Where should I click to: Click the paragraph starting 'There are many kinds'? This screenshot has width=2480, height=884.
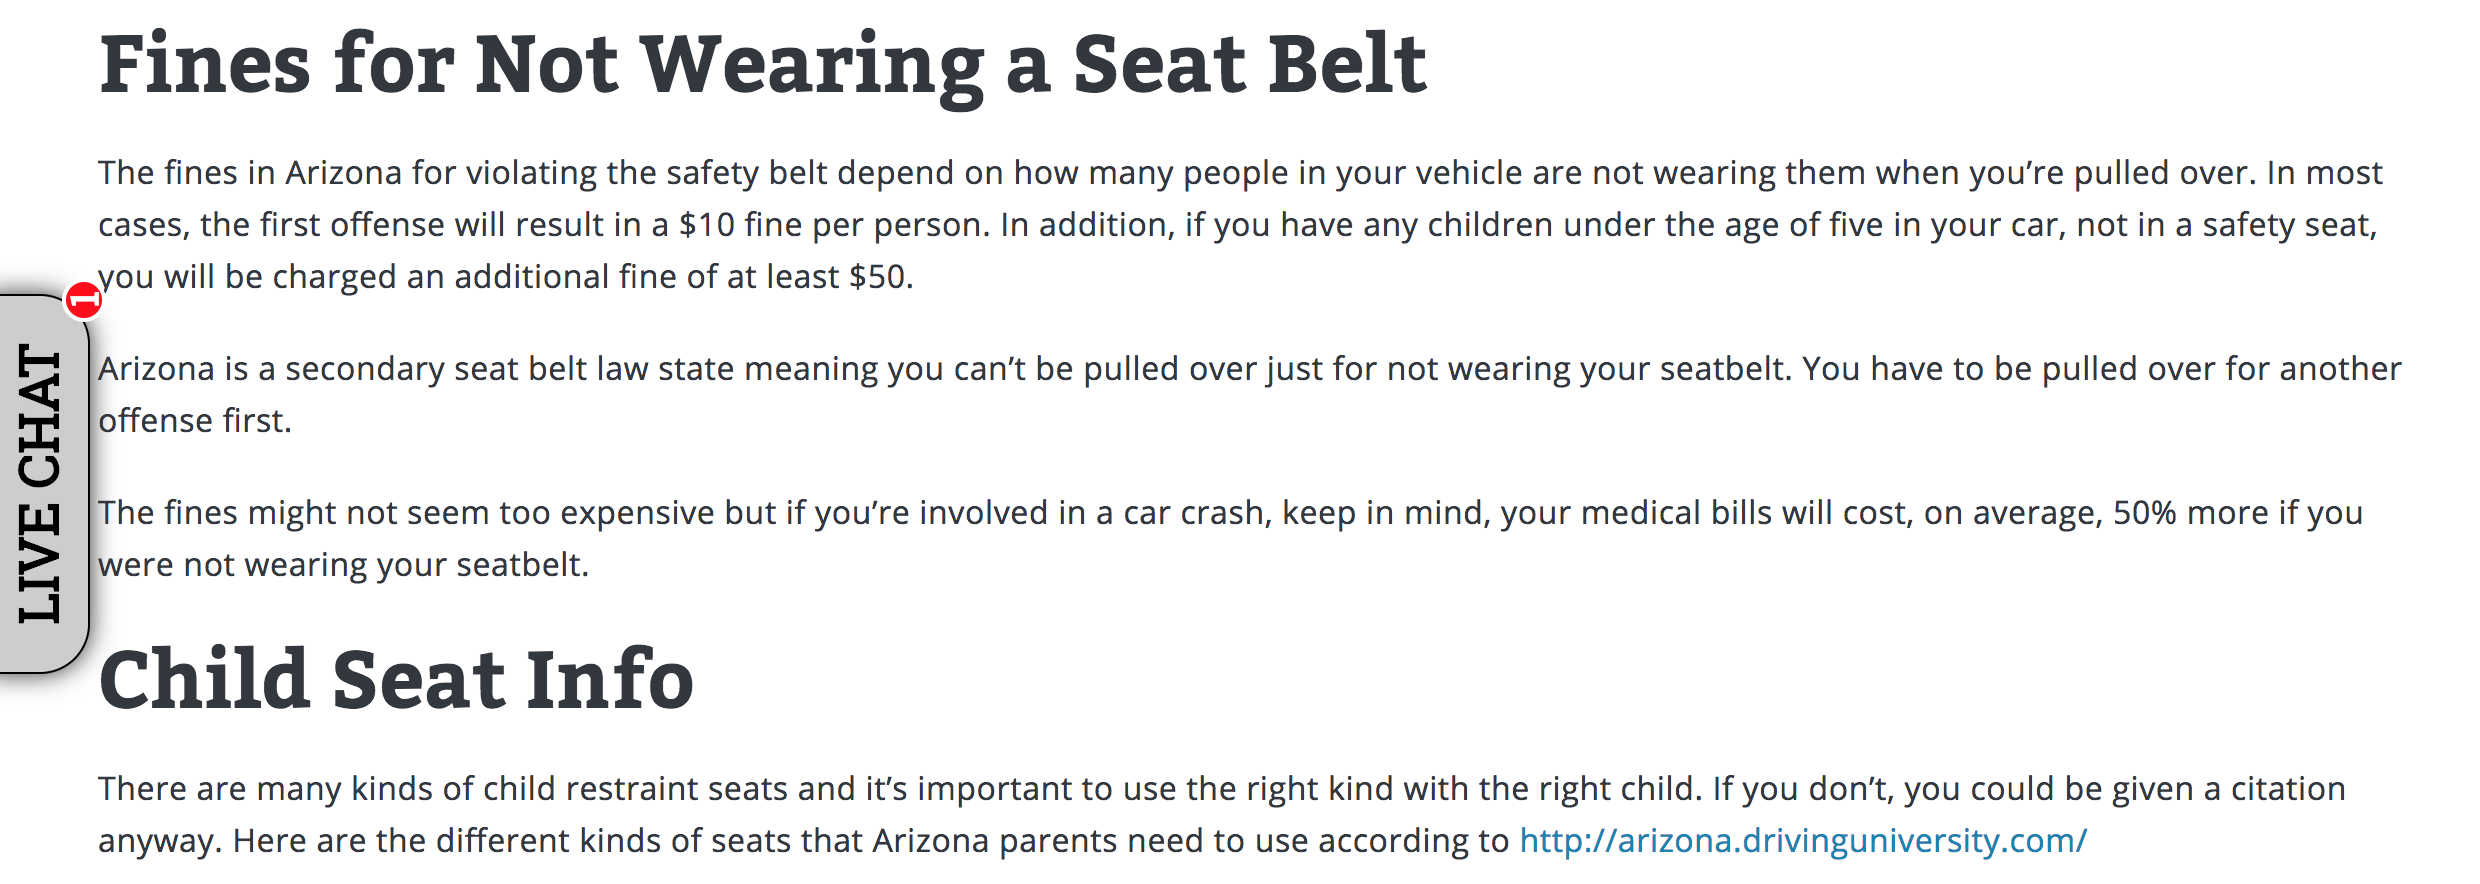tap(1221, 815)
